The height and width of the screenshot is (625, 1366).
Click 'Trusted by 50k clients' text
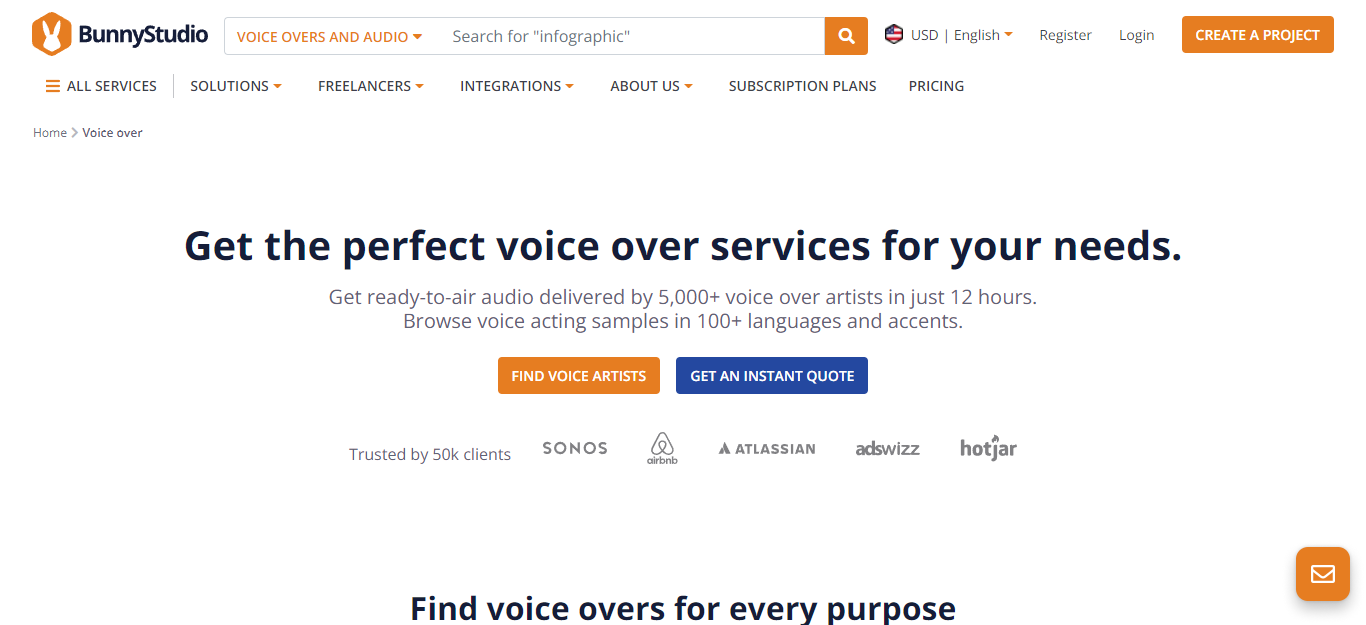(430, 454)
